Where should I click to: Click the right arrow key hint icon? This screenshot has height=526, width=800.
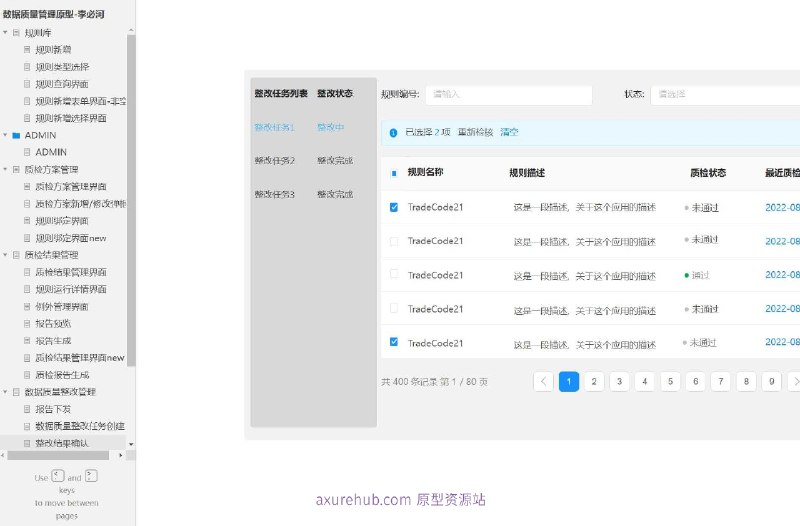[x=91, y=476]
